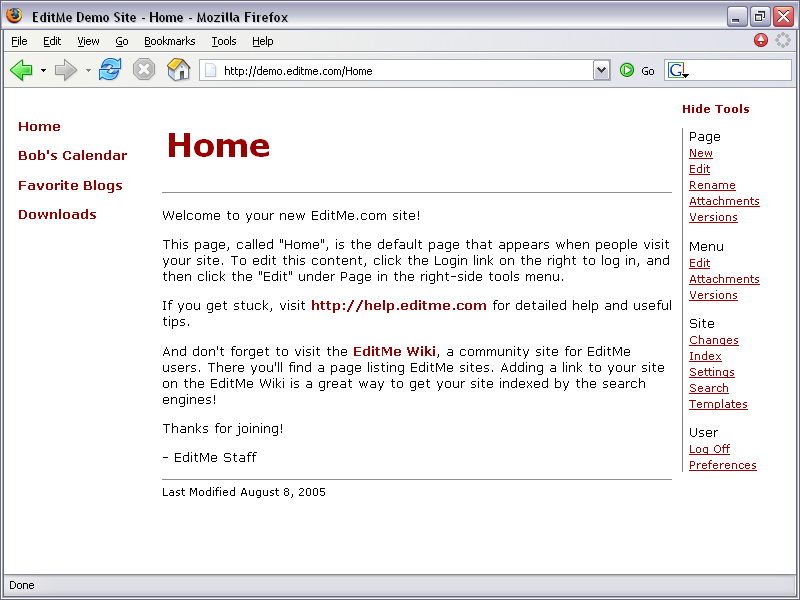800x600 pixels.
Task: Click the '– EditMe Staff' signature text
Action: tap(210, 458)
